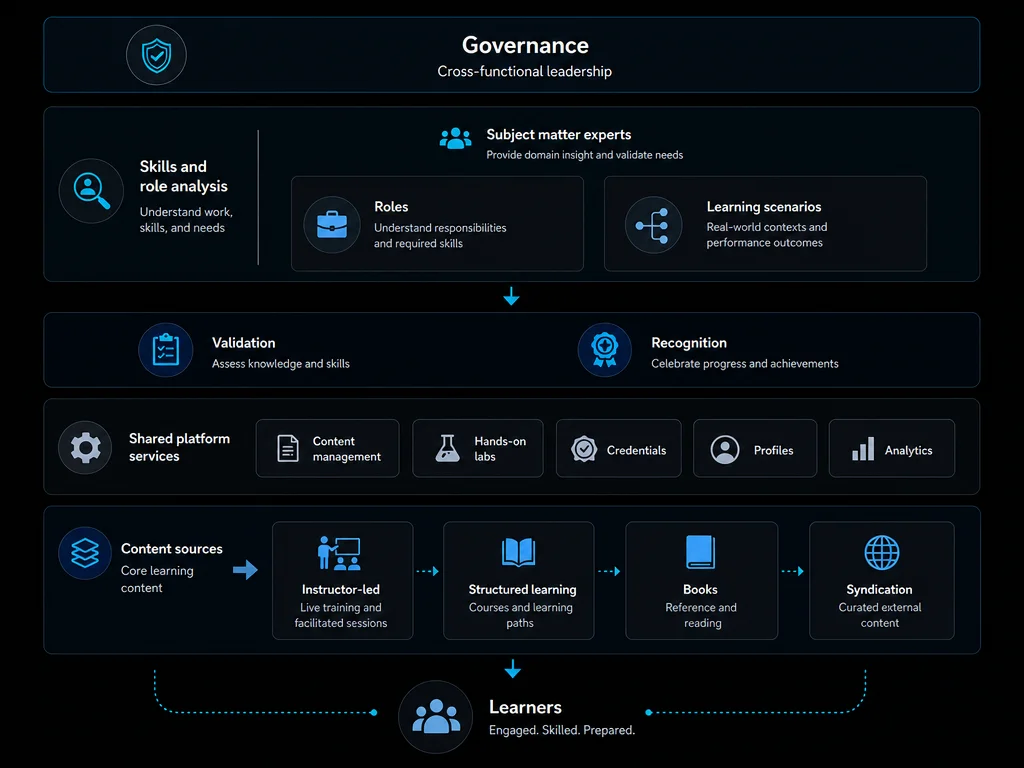Click 'Reference and reading' text
Screen dimensions: 1024x768
701,615
